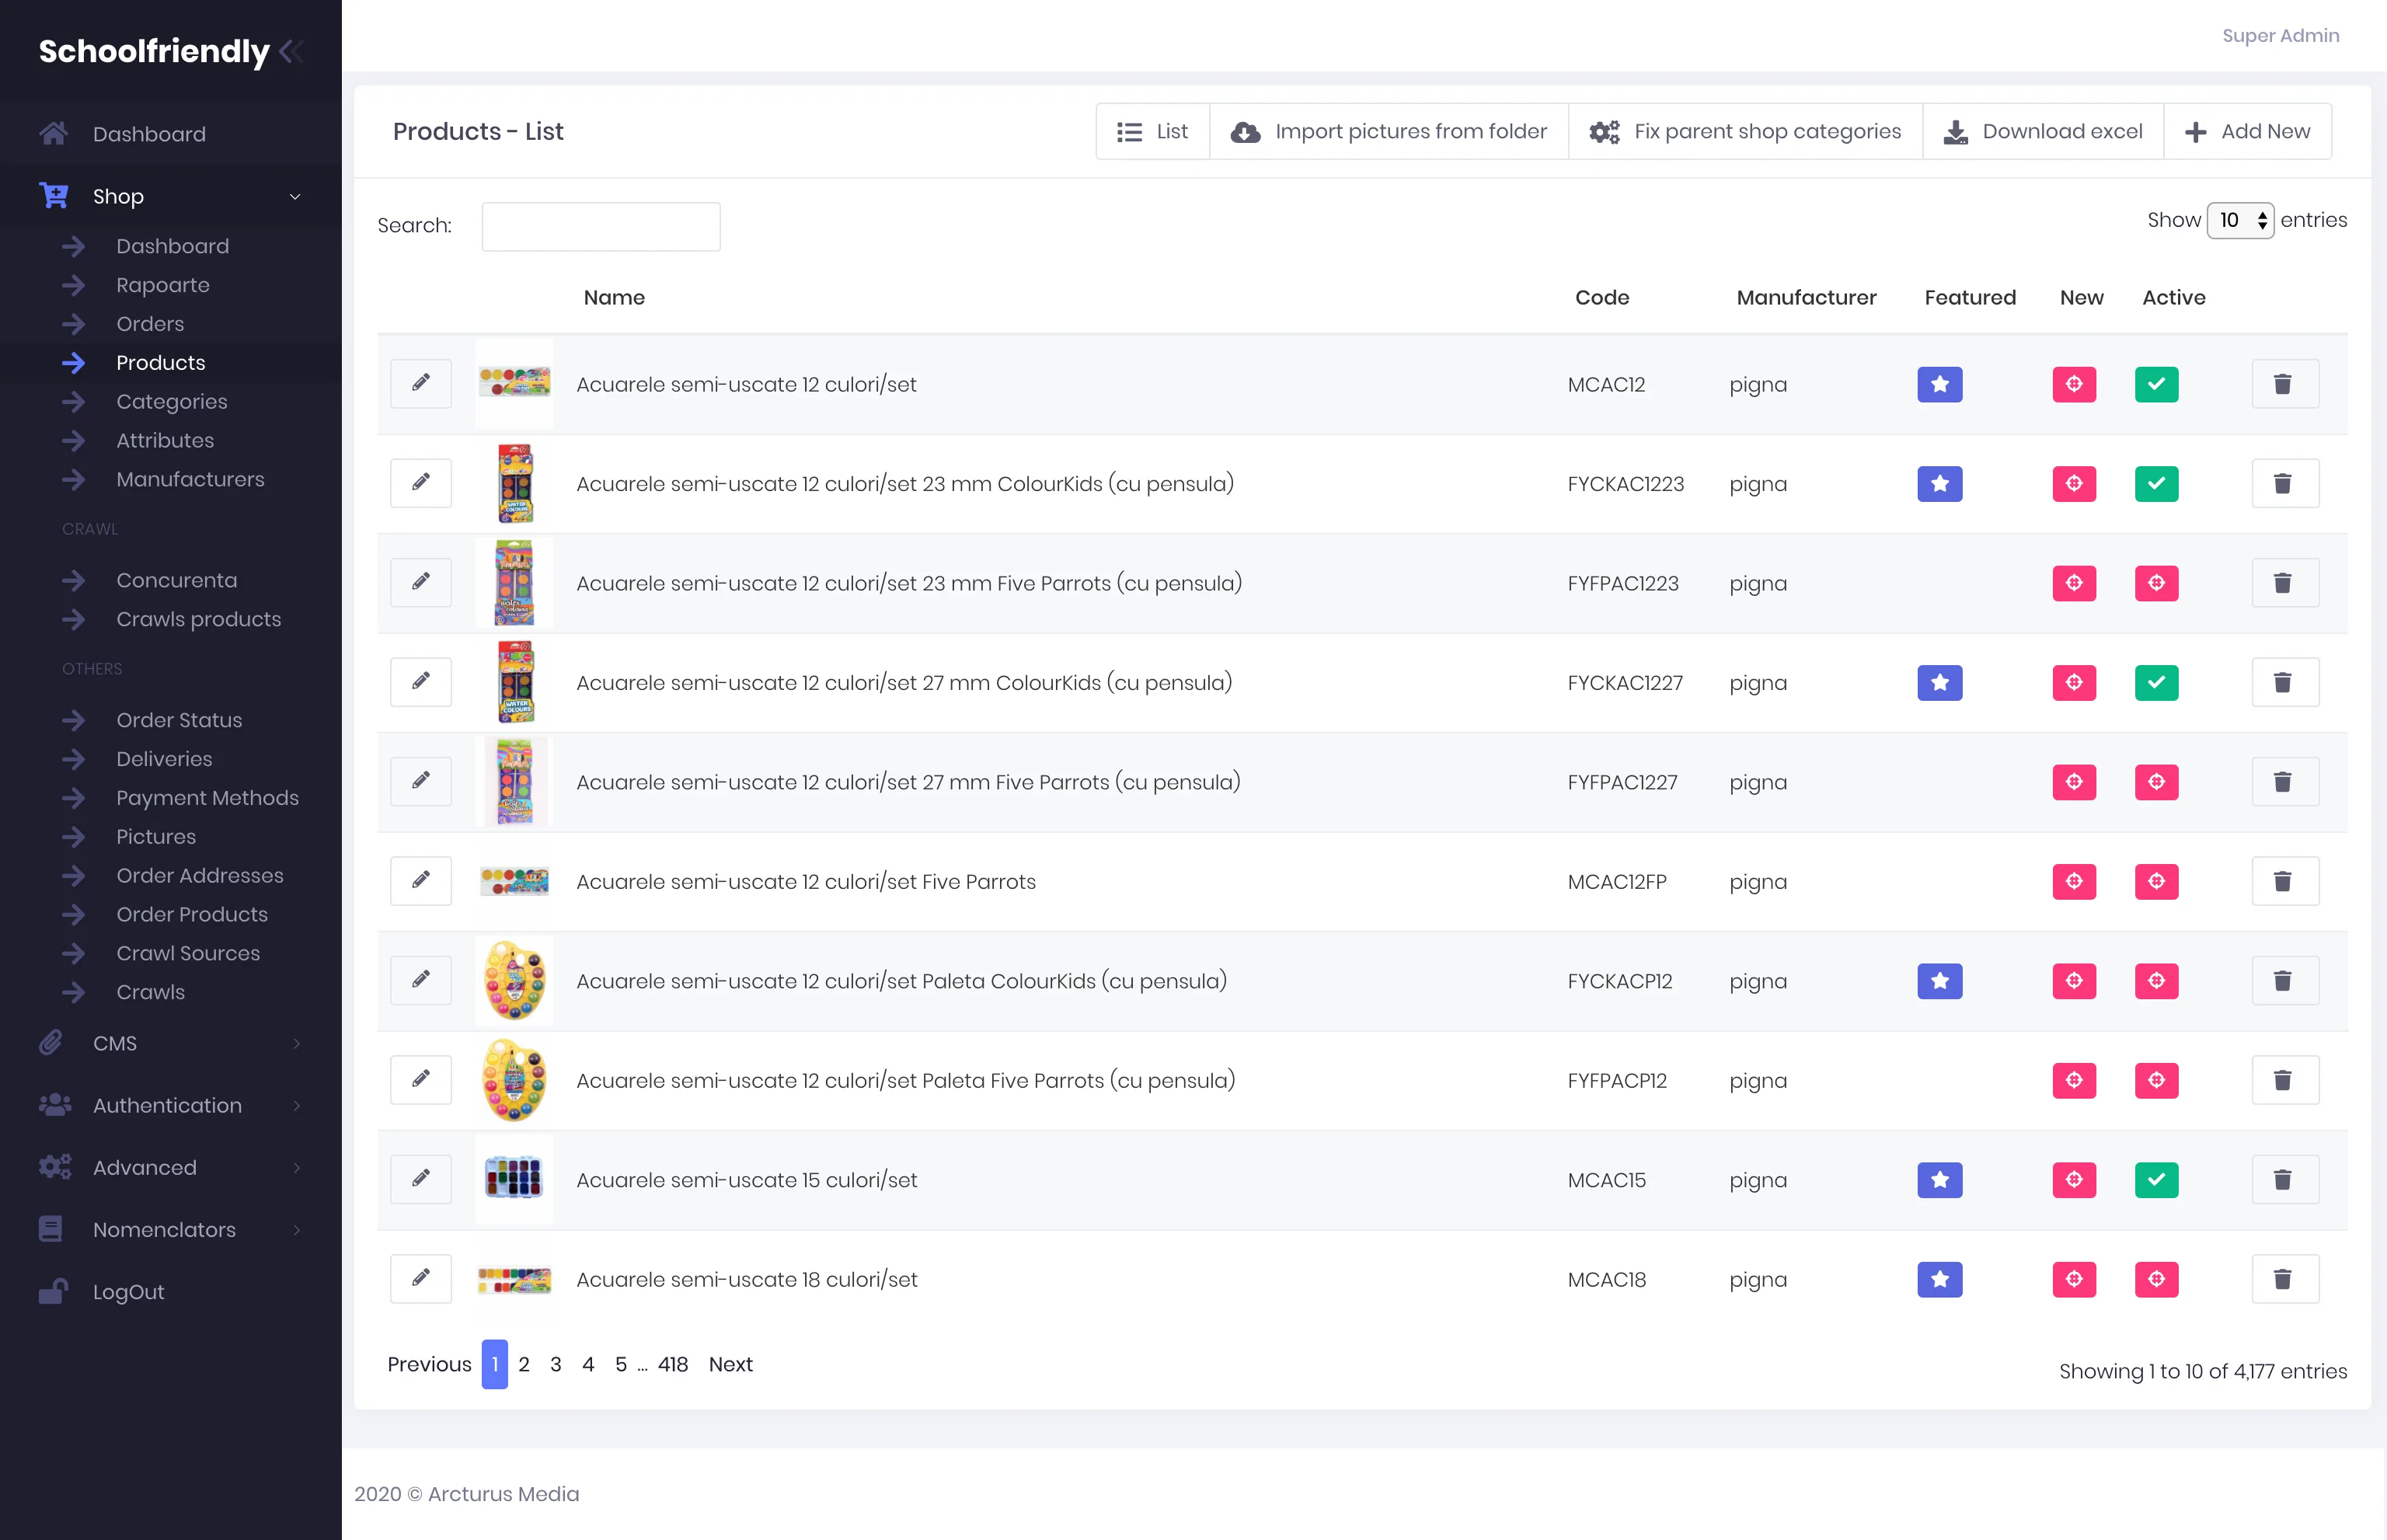Click the home icon next to Dashboard

(54, 134)
